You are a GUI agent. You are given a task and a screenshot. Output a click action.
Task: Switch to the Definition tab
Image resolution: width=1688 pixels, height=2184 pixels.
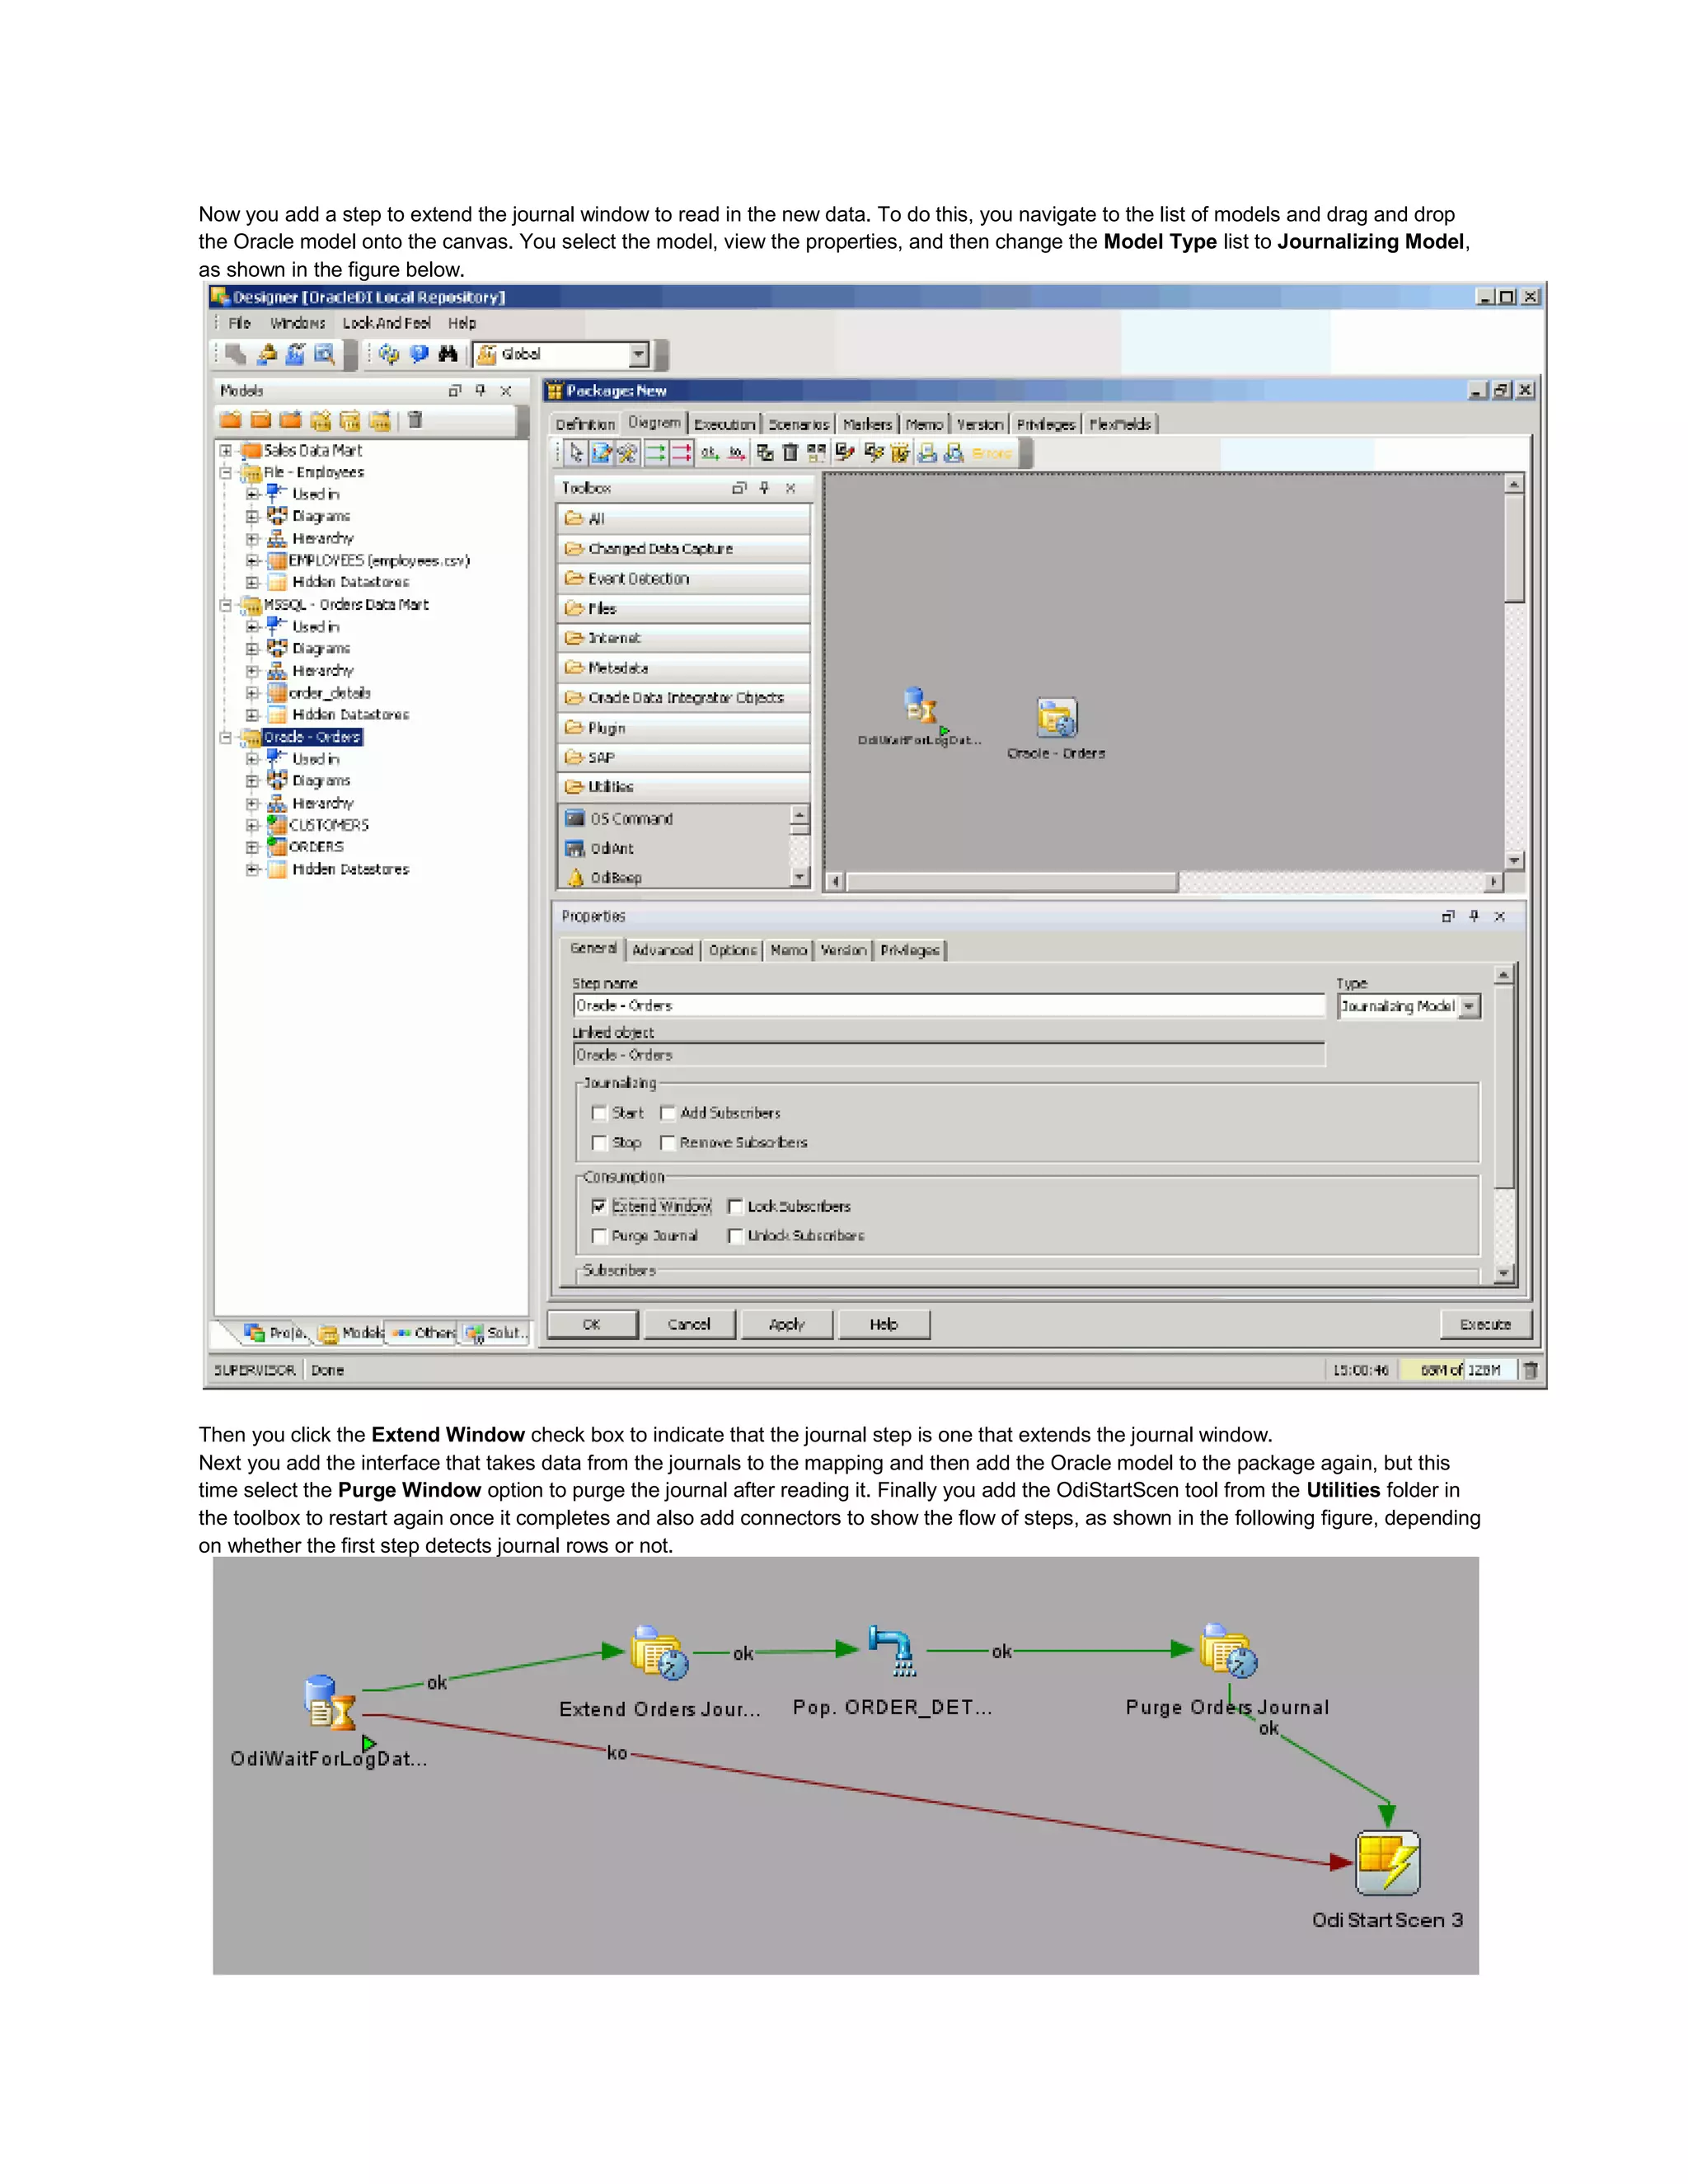click(x=585, y=424)
